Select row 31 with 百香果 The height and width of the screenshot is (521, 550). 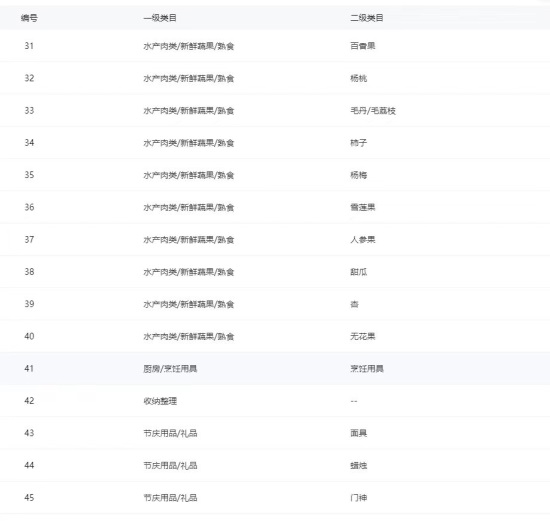coord(275,46)
